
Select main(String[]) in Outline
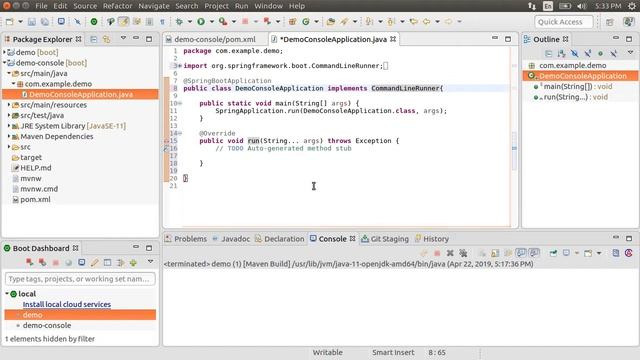[578, 87]
